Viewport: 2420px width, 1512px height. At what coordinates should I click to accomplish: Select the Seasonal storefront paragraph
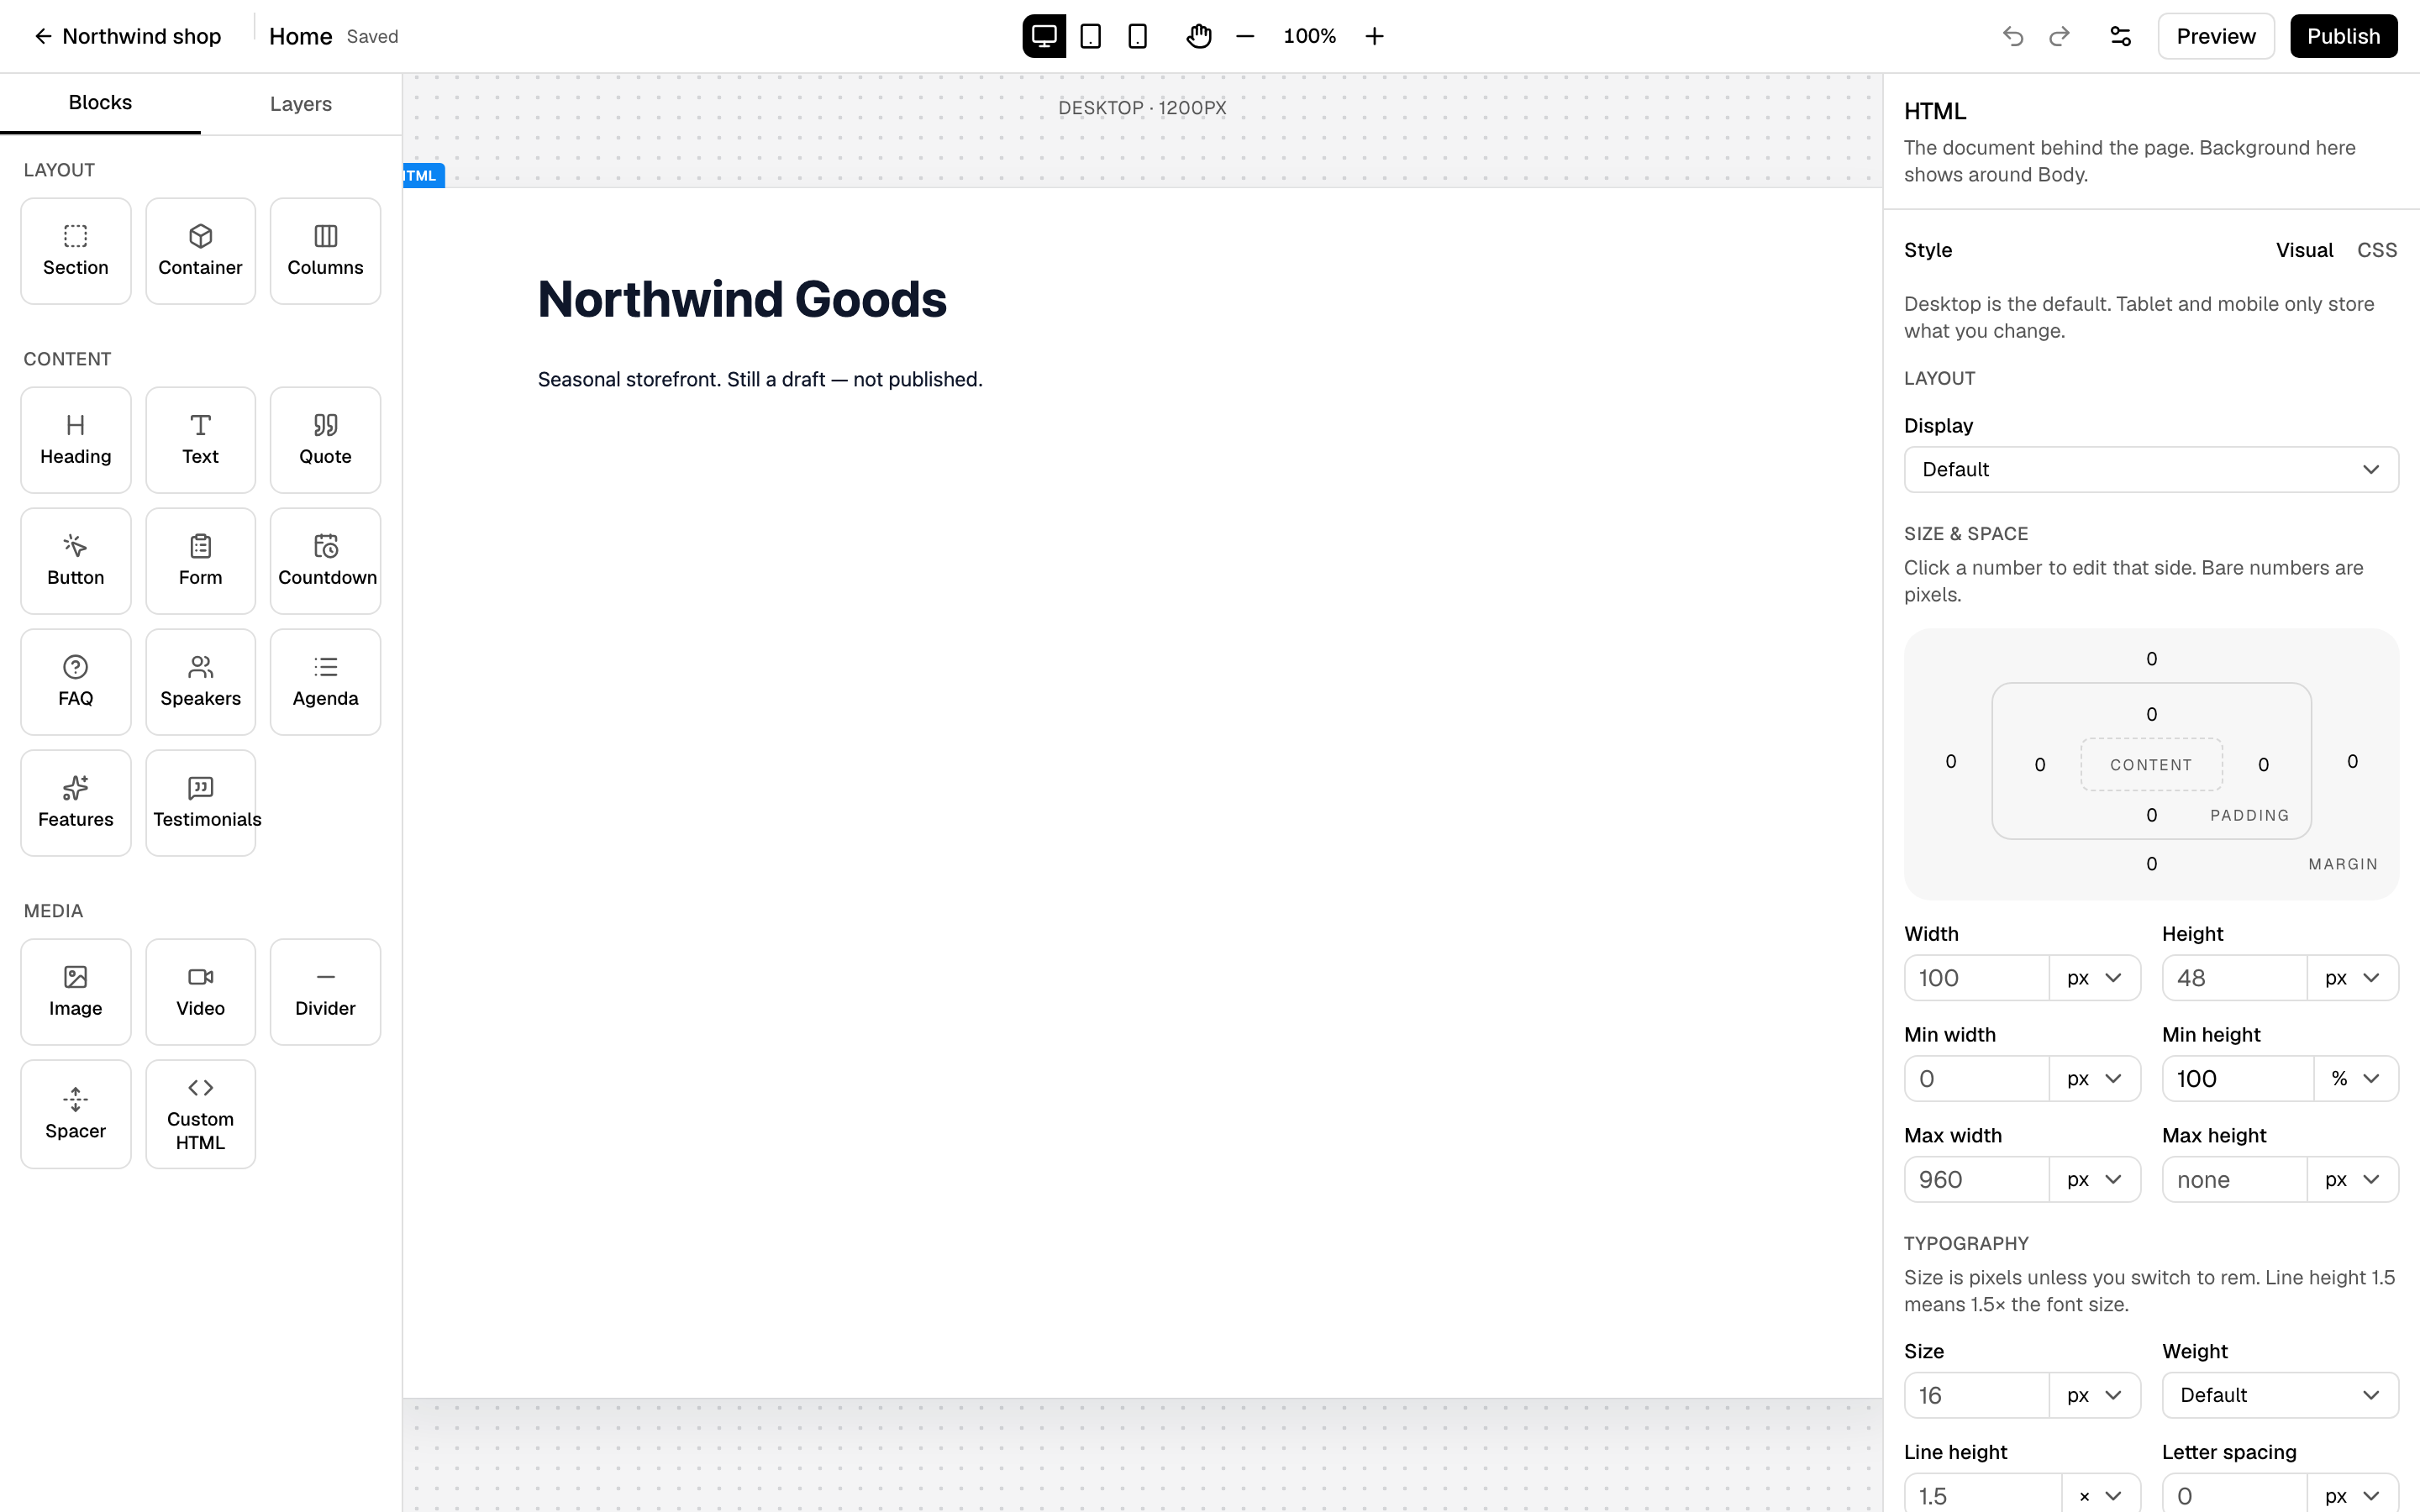pyautogui.click(x=760, y=380)
